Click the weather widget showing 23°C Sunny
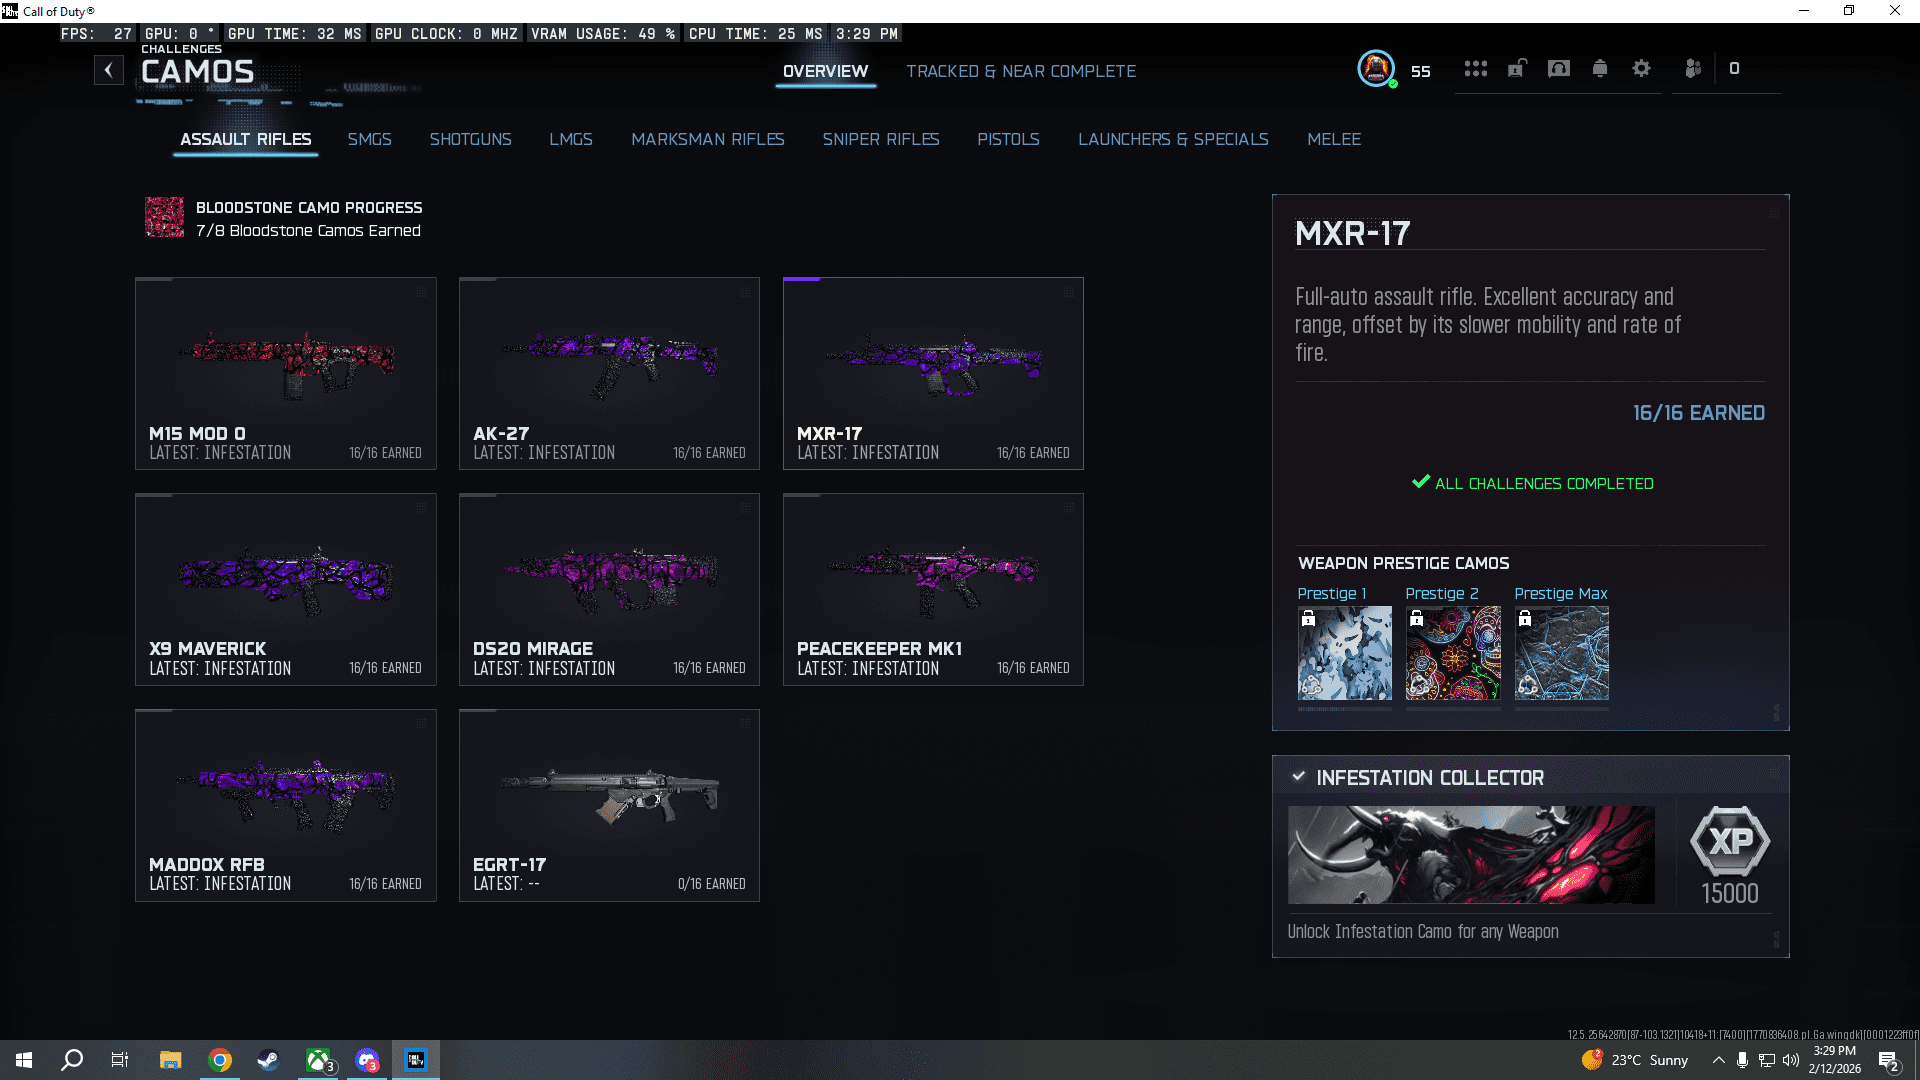Image resolution: width=1920 pixels, height=1080 pixels. click(1635, 1060)
